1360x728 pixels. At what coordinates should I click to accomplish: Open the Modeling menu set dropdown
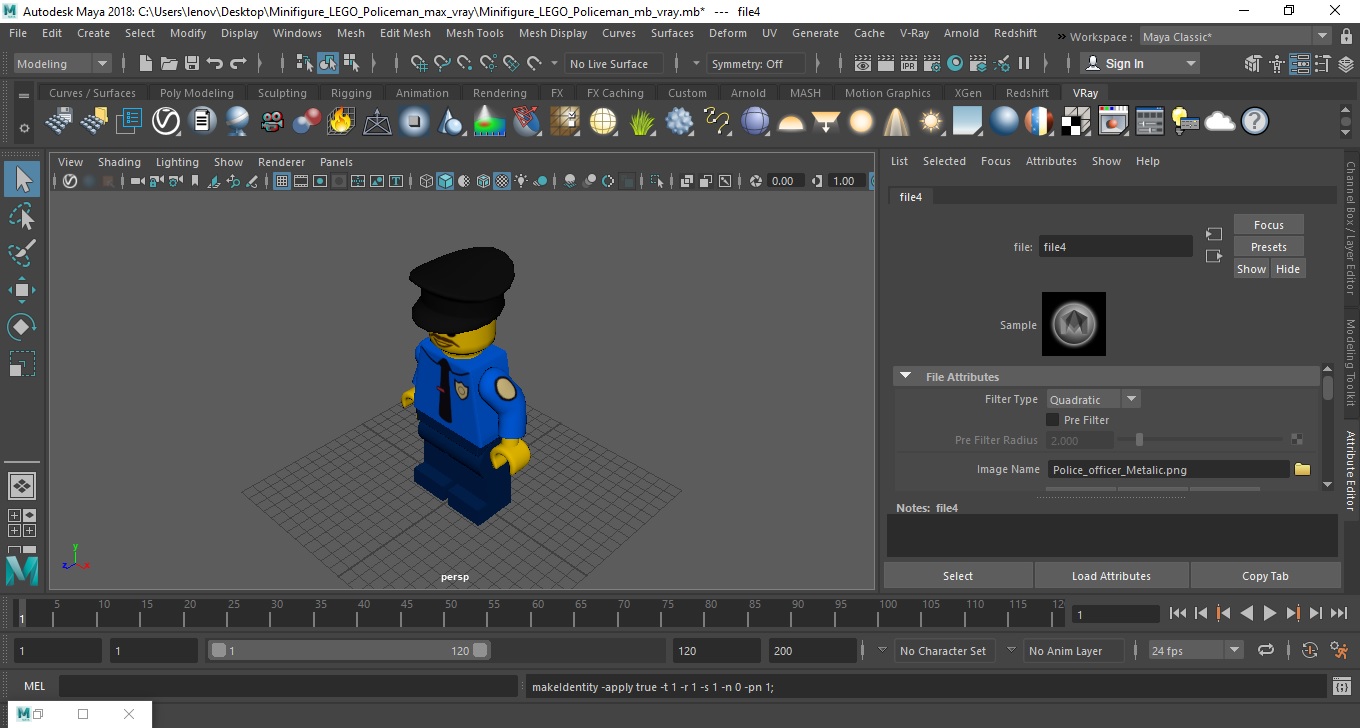(63, 63)
